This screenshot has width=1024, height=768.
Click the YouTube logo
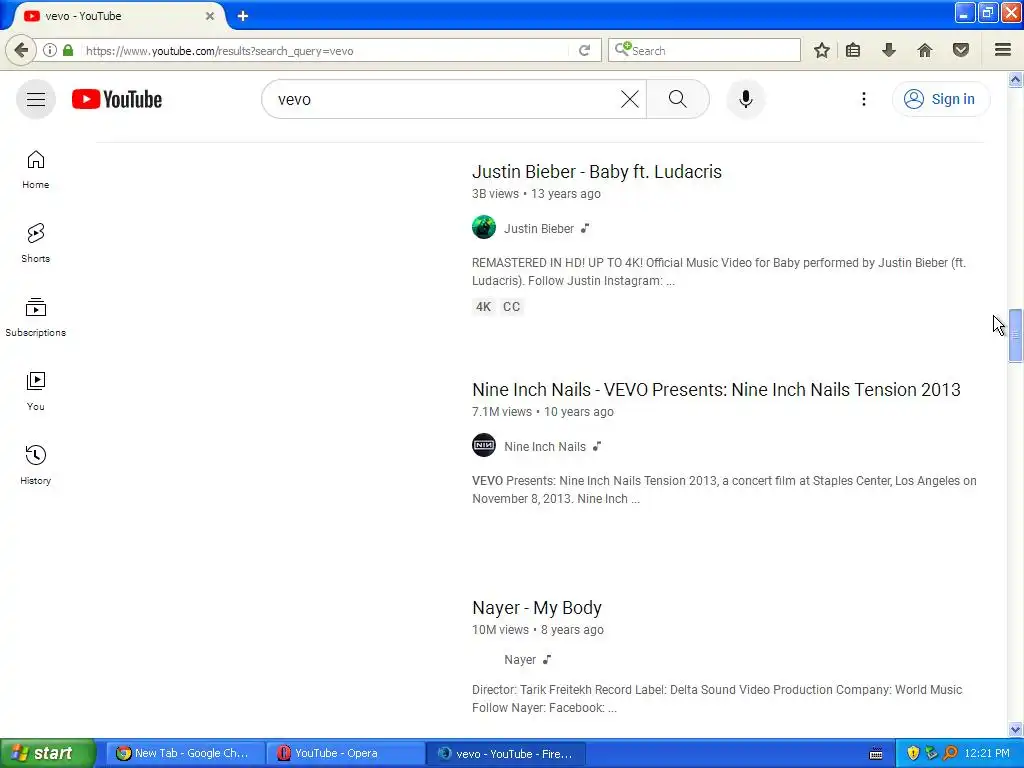[117, 99]
